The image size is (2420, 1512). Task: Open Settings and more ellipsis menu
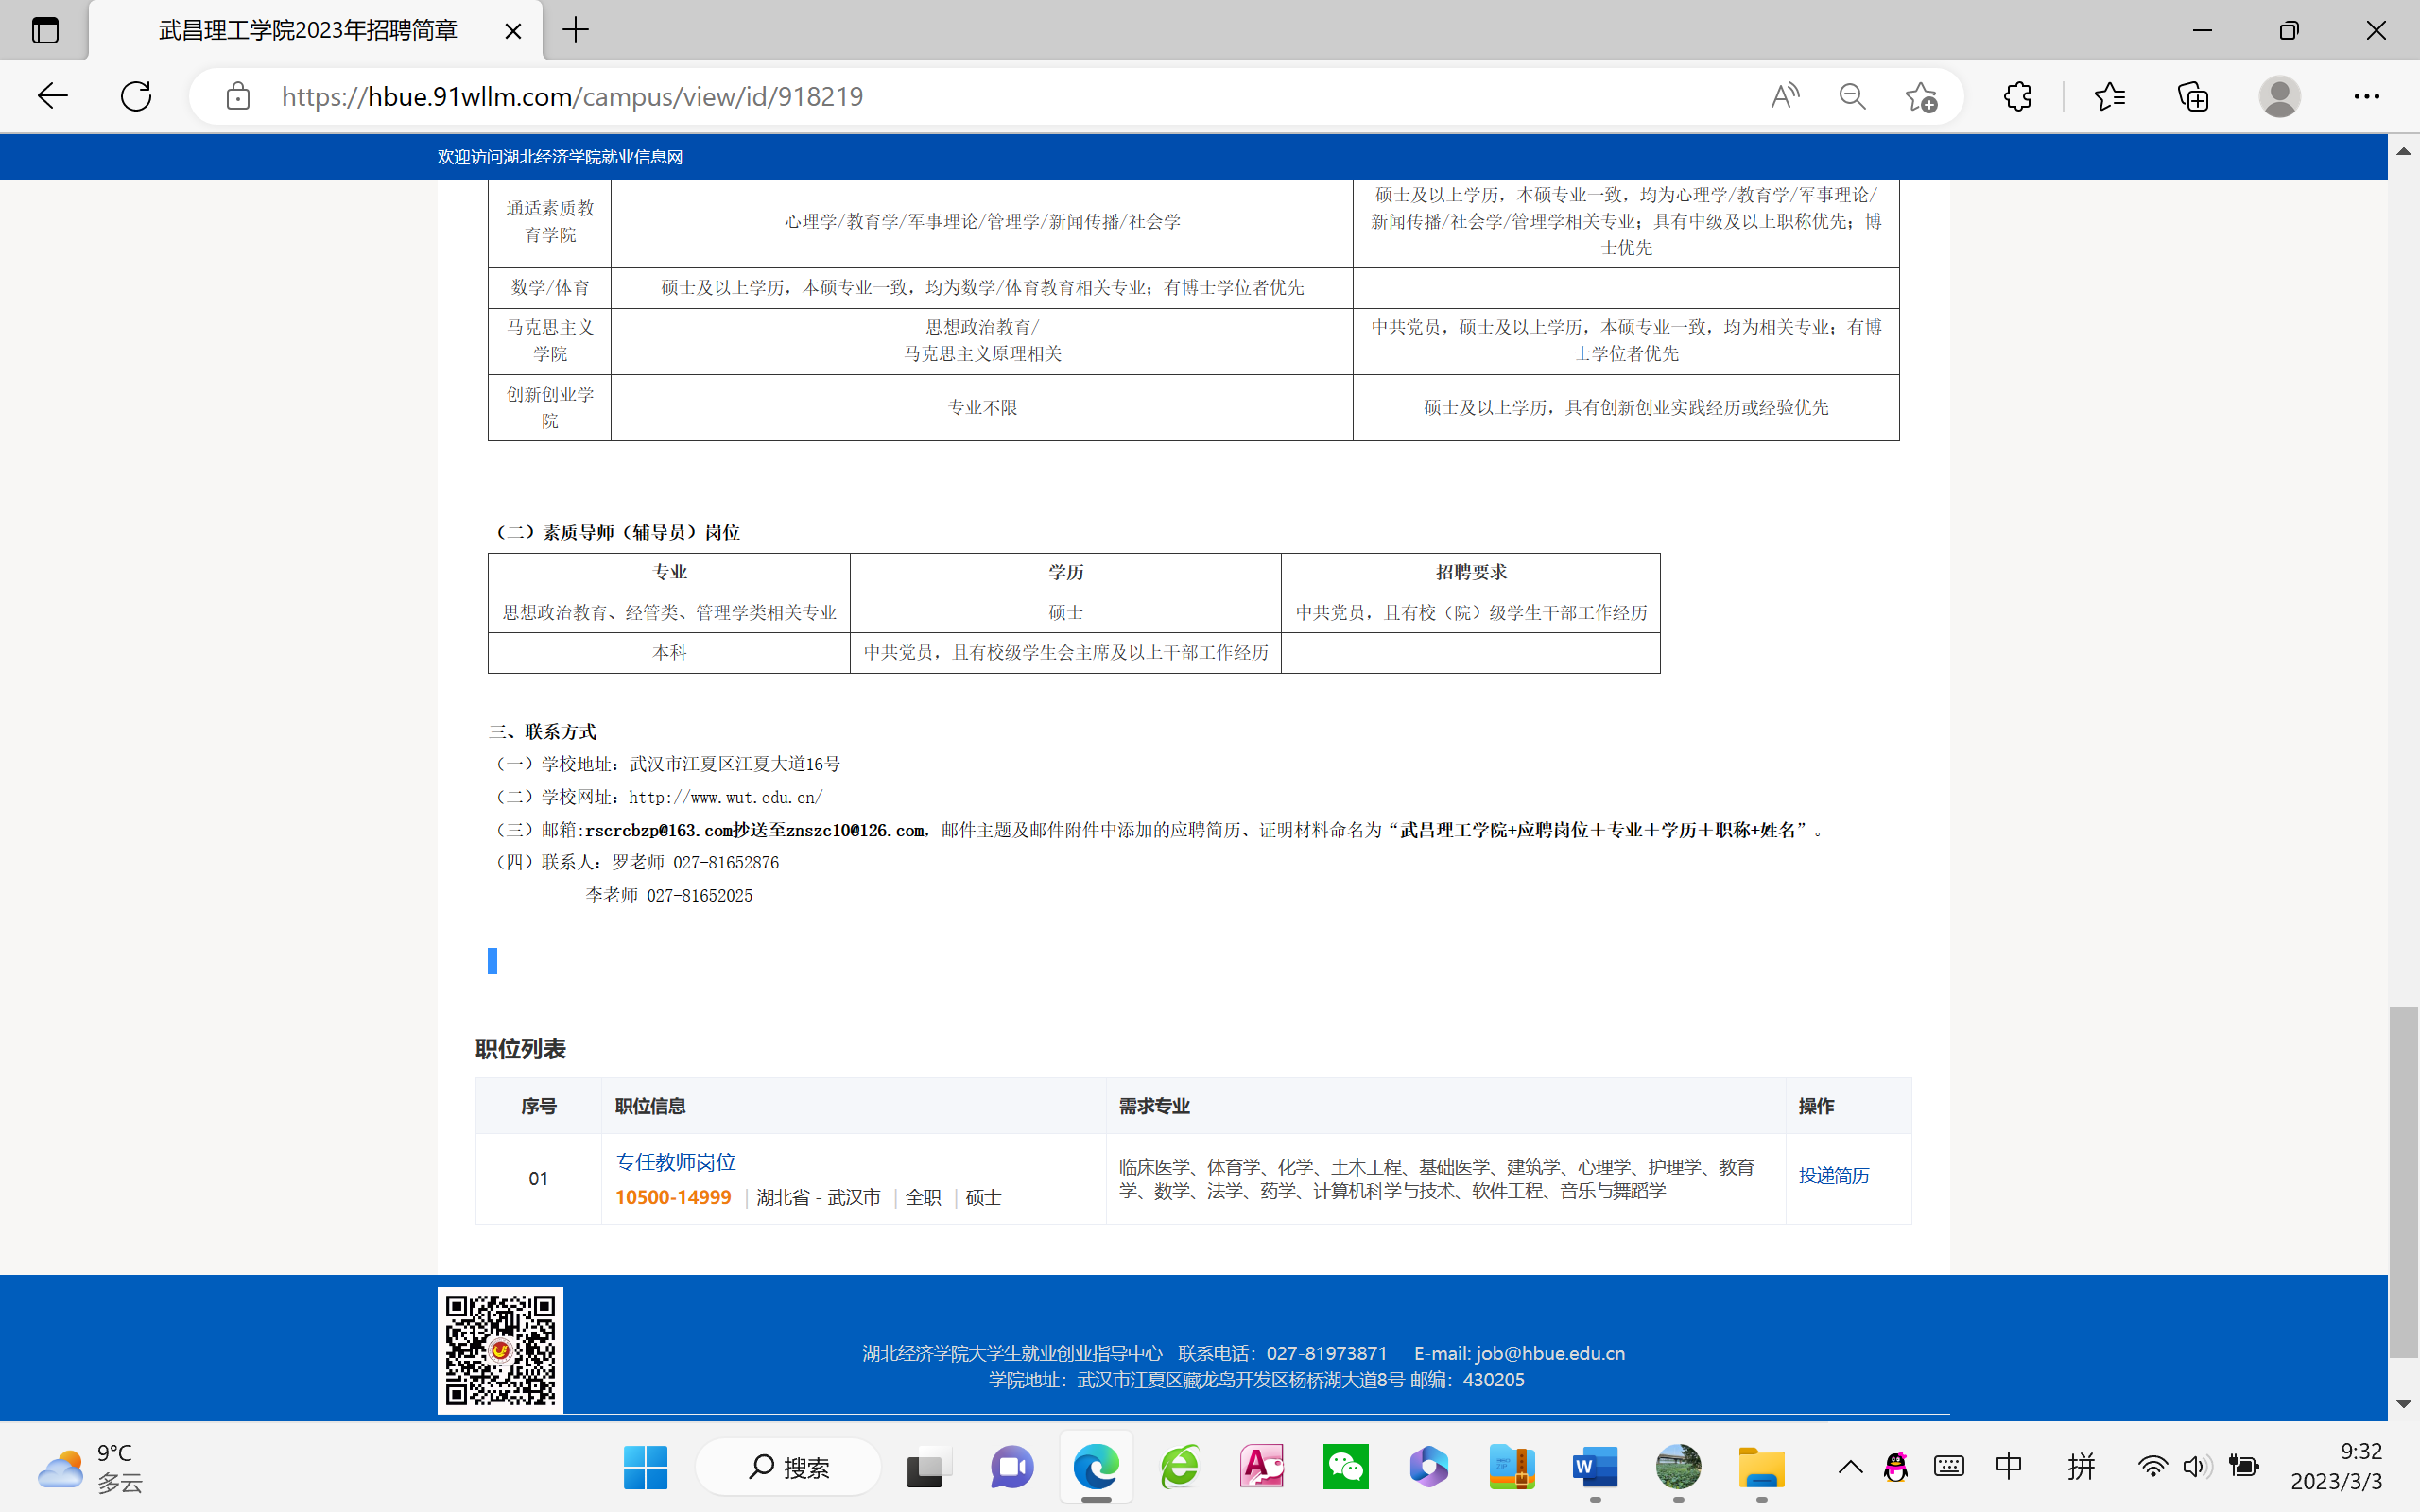(2366, 96)
